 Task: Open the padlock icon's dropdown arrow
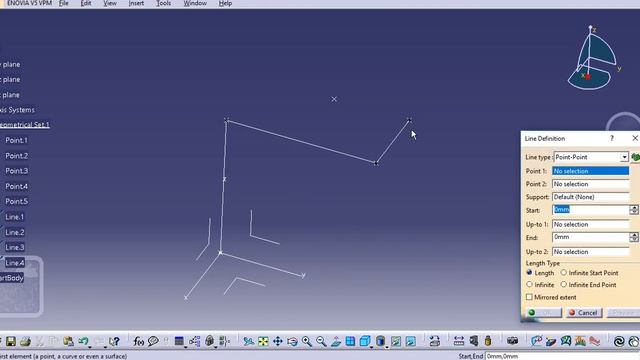point(215,346)
